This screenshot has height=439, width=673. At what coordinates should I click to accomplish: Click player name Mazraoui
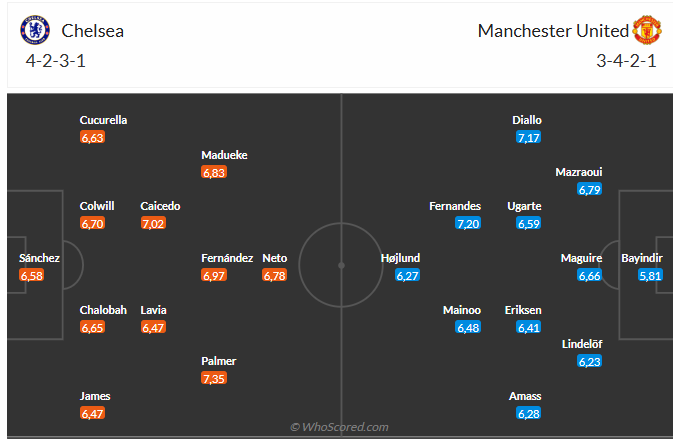click(x=579, y=172)
